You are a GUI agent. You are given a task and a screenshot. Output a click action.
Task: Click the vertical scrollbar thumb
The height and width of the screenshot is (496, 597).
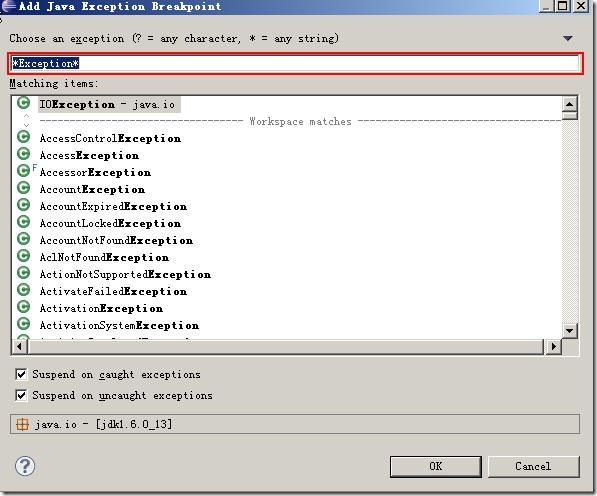[570, 115]
